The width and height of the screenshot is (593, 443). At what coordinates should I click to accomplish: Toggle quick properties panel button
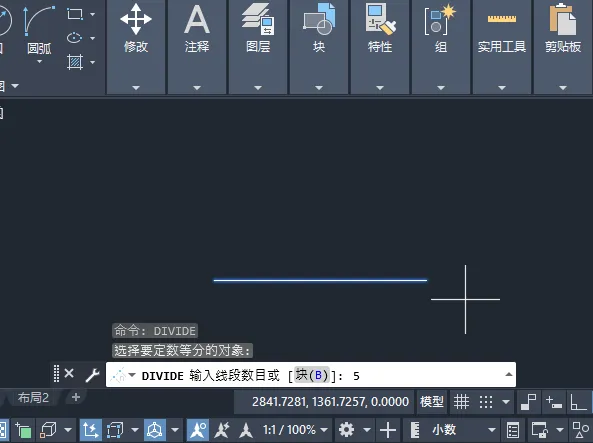(513, 430)
